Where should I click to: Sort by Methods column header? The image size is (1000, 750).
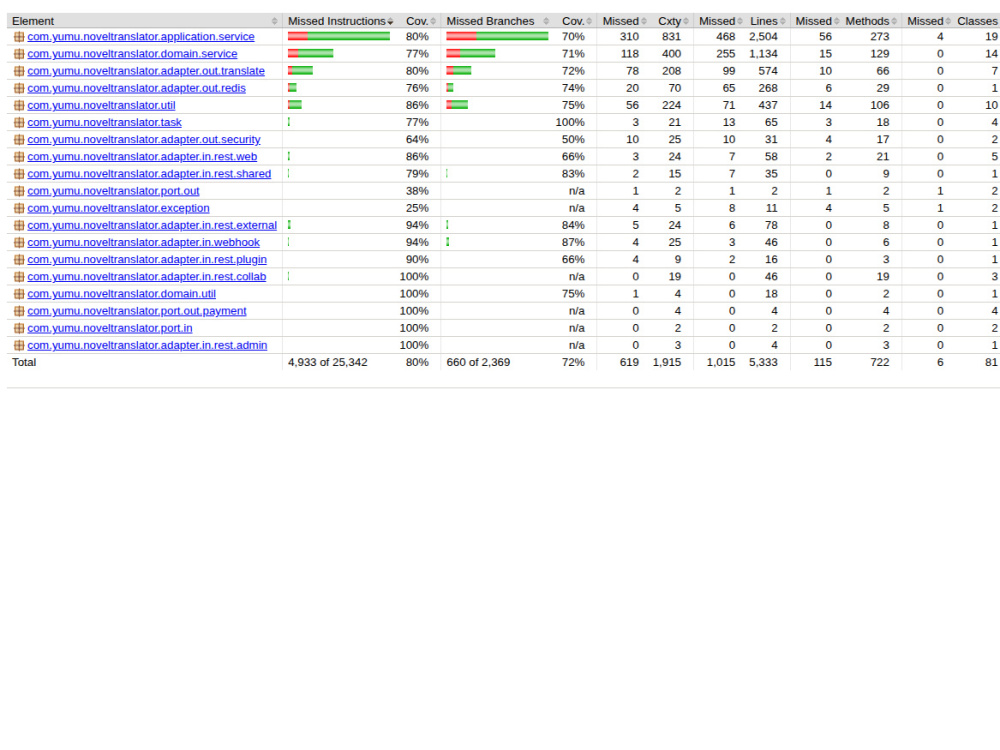[871, 21]
